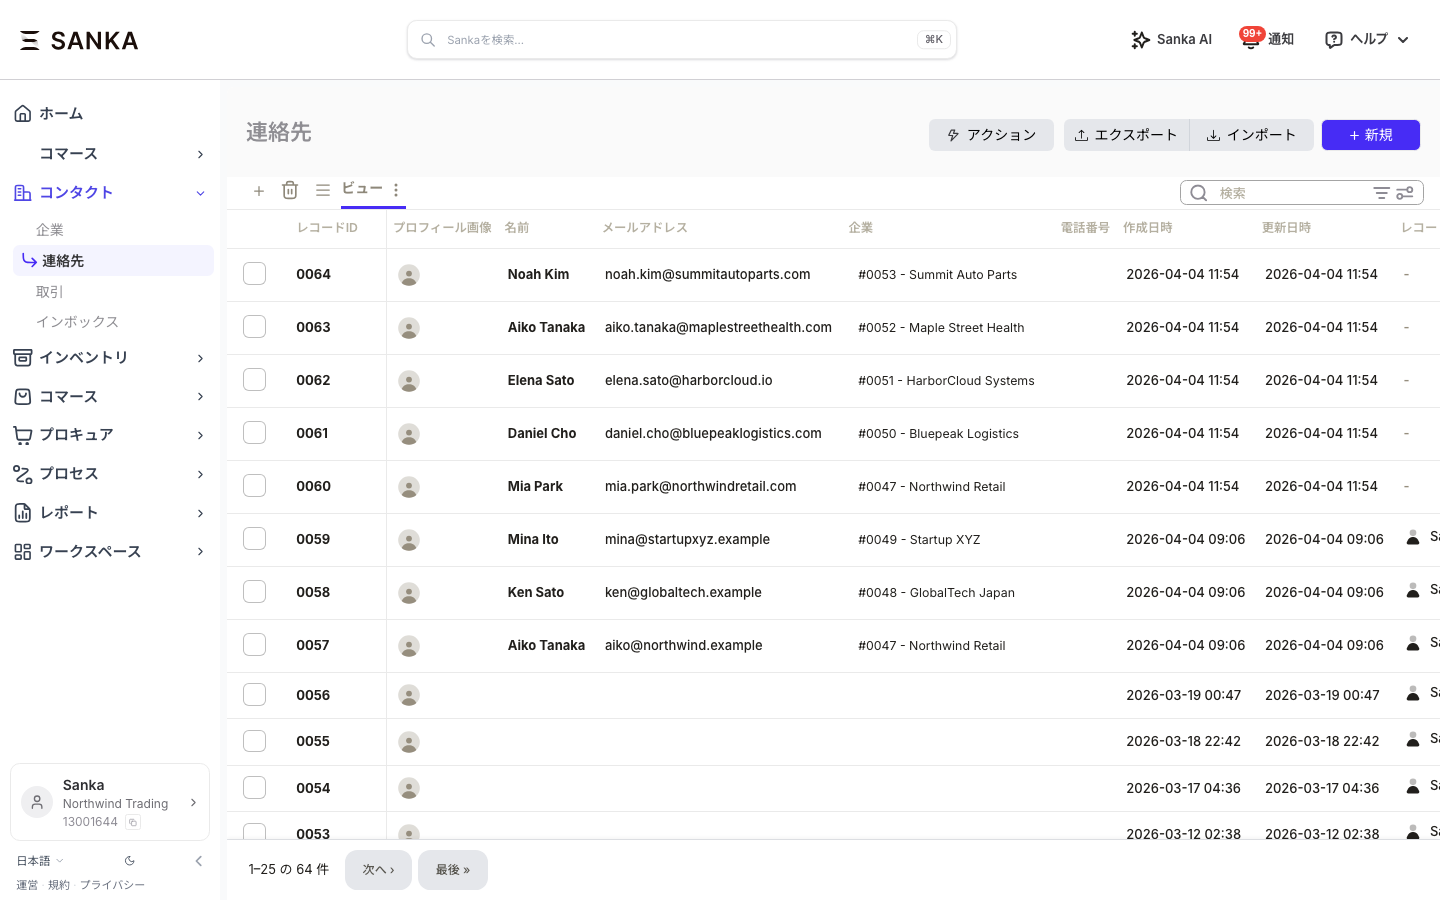The height and width of the screenshot is (900, 1440).
Task: Toggle dark mode moon icon
Action: pos(130,861)
